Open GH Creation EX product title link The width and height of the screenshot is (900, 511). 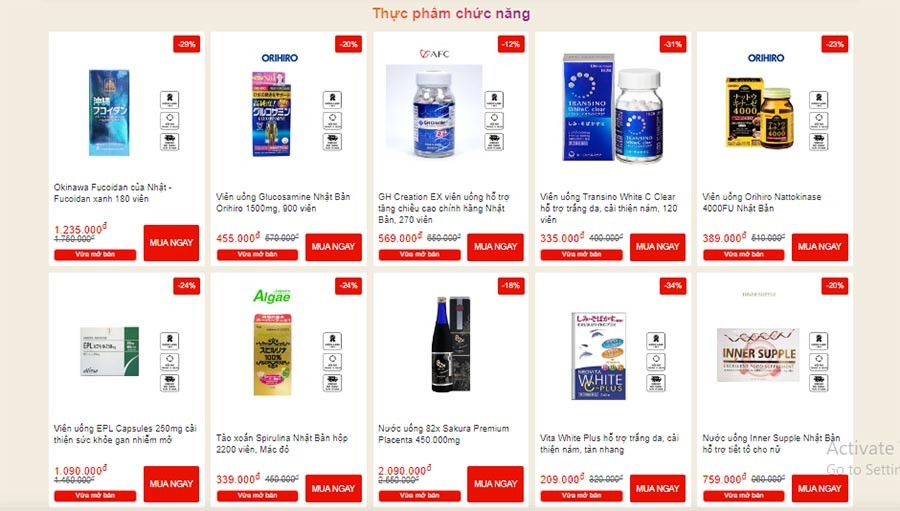click(444, 208)
